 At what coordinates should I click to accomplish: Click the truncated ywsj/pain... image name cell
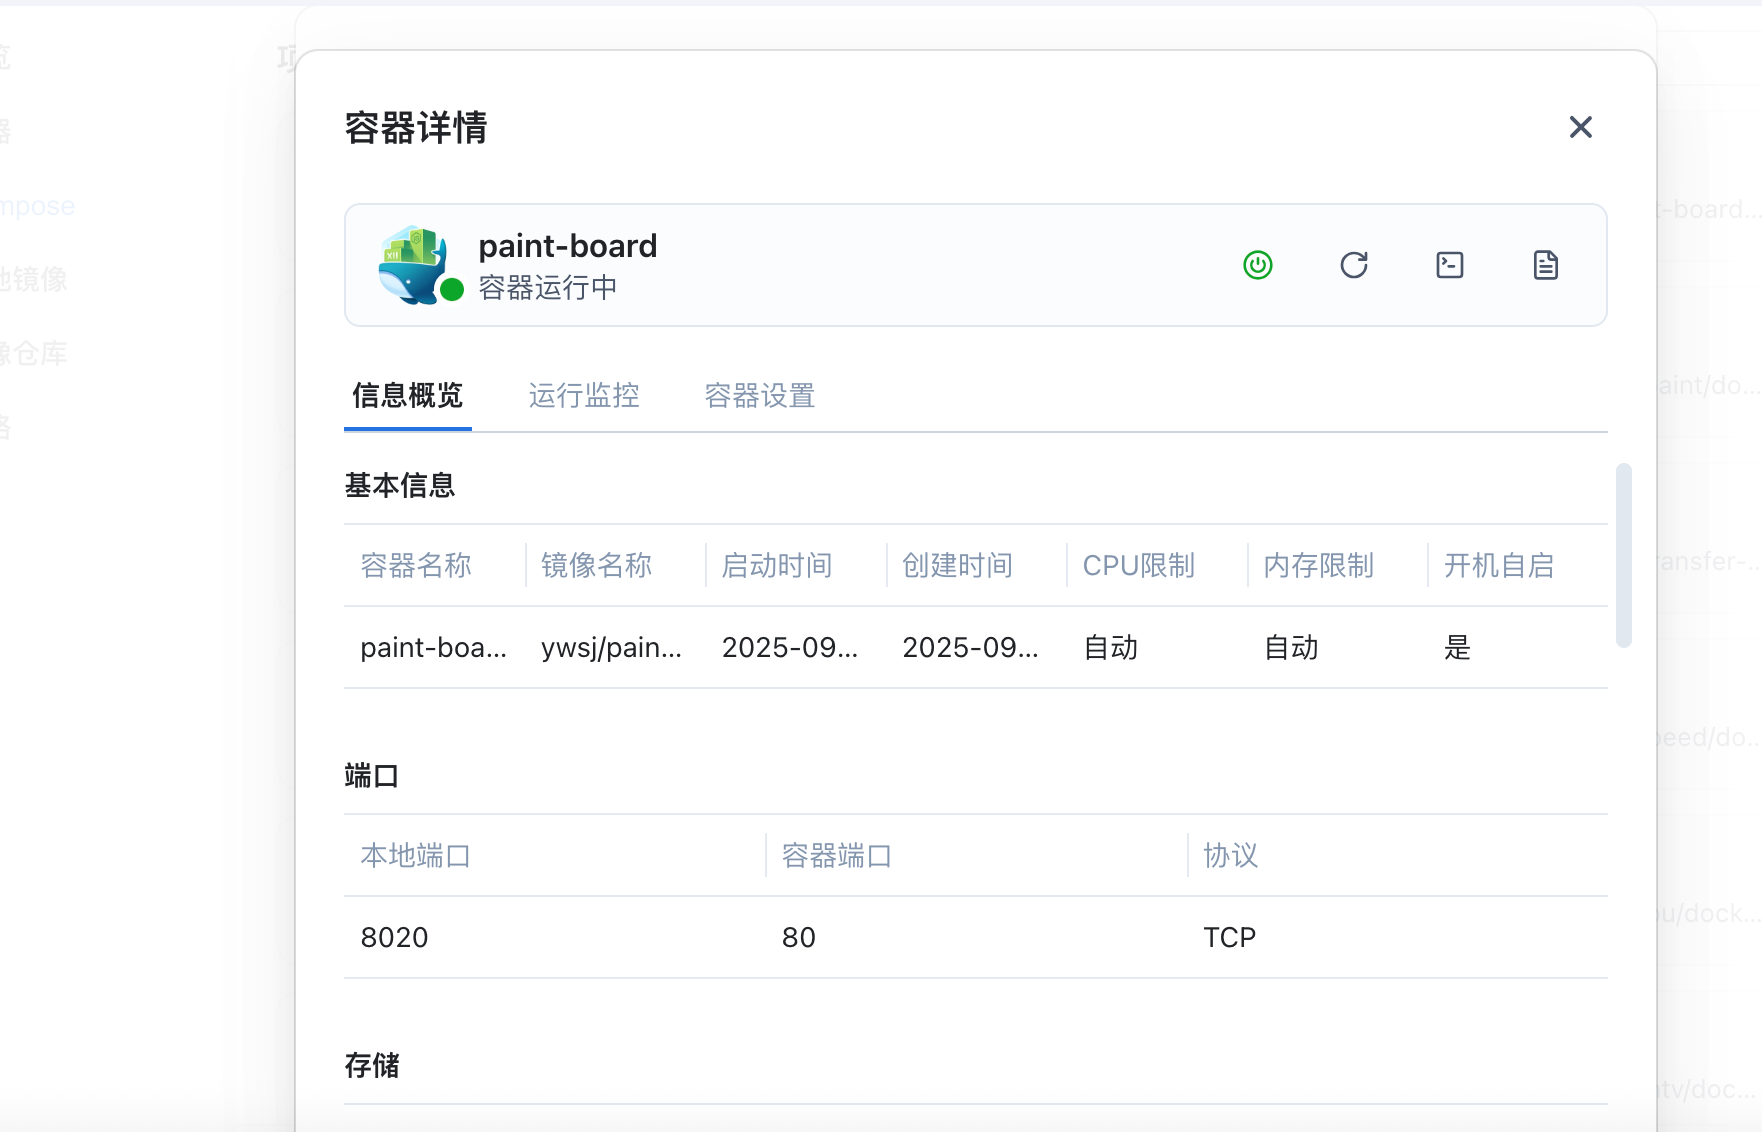coord(611,648)
